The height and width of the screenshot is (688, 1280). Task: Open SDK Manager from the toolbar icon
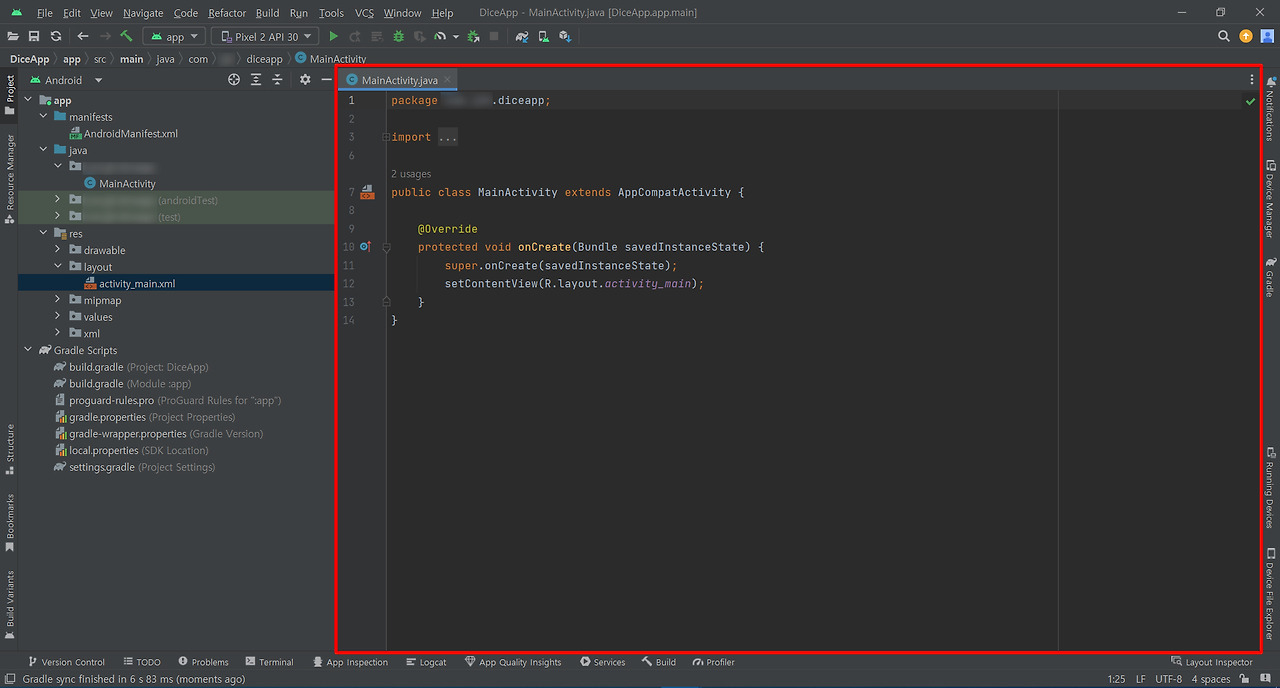click(x=565, y=36)
